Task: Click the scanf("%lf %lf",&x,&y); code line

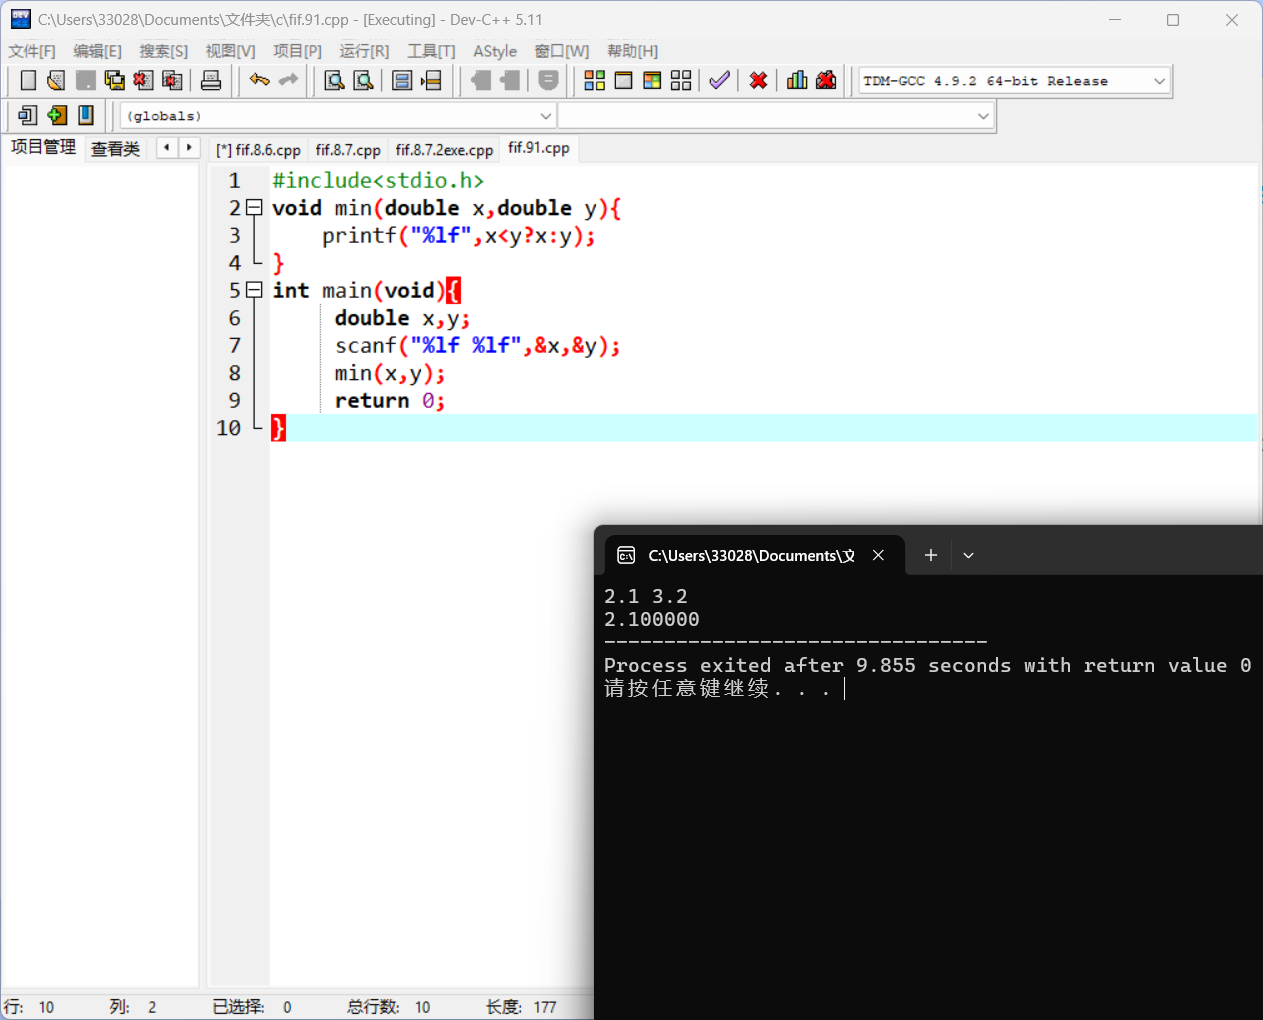Action: click(477, 345)
